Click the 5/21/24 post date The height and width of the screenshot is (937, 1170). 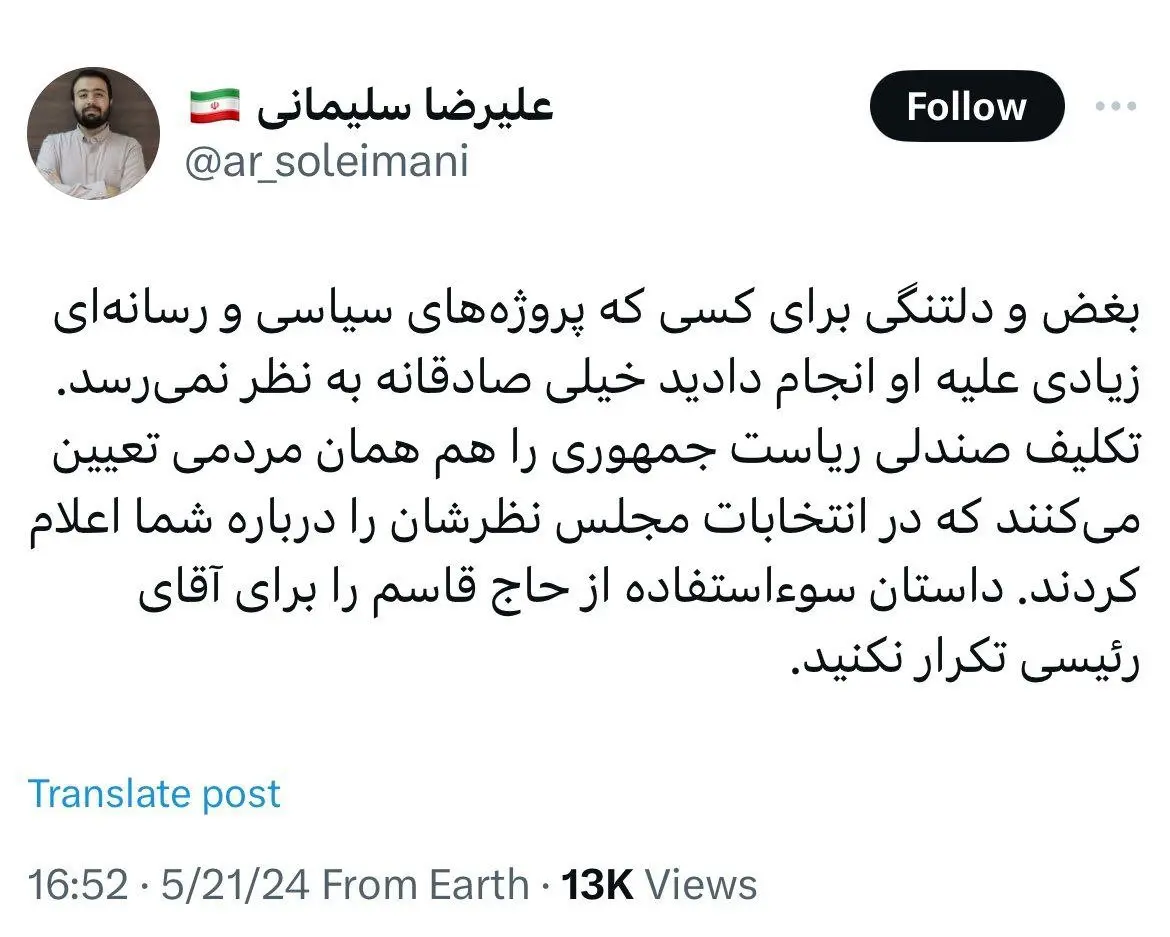coord(232,885)
